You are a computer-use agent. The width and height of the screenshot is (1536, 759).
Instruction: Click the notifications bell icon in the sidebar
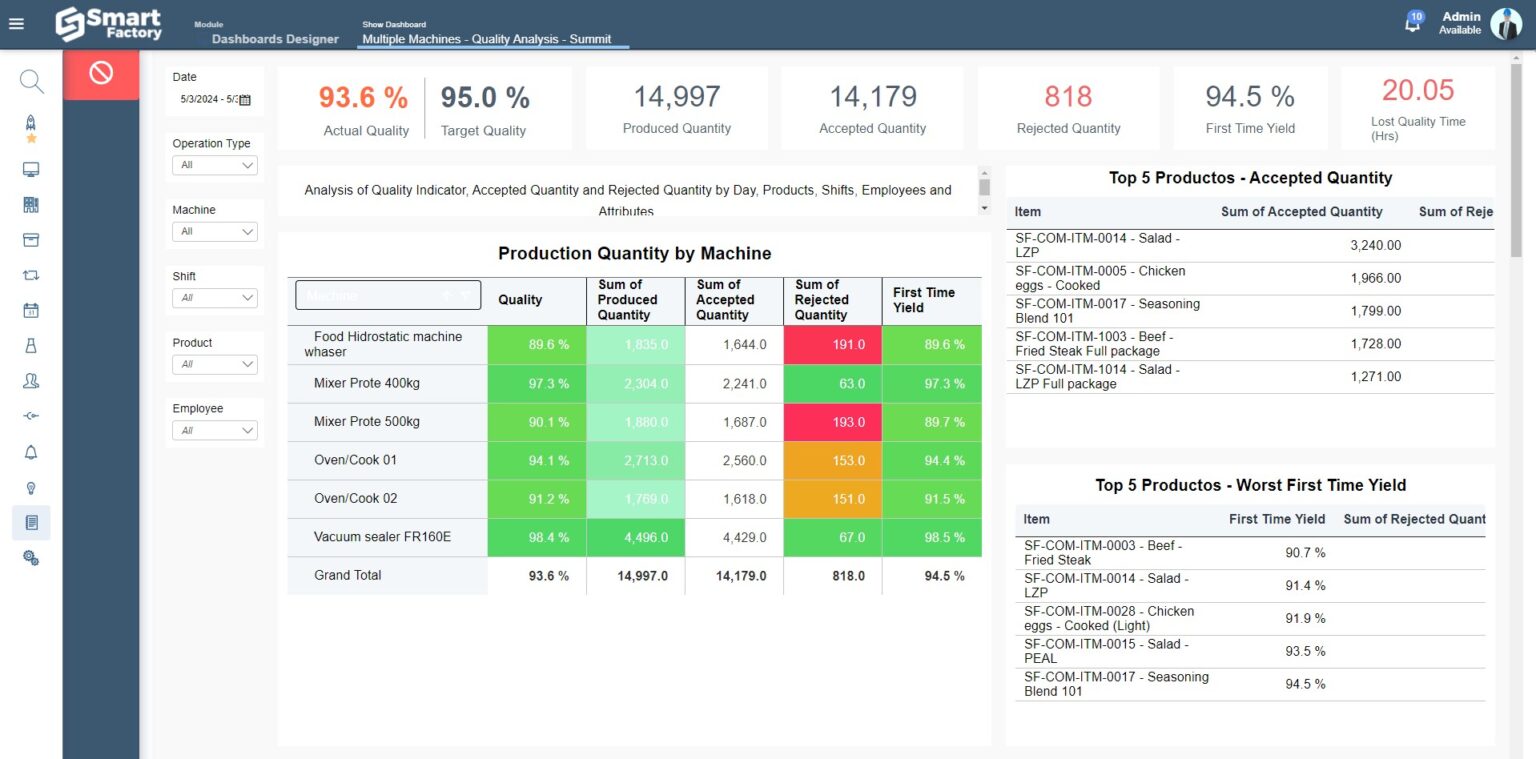(x=30, y=452)
